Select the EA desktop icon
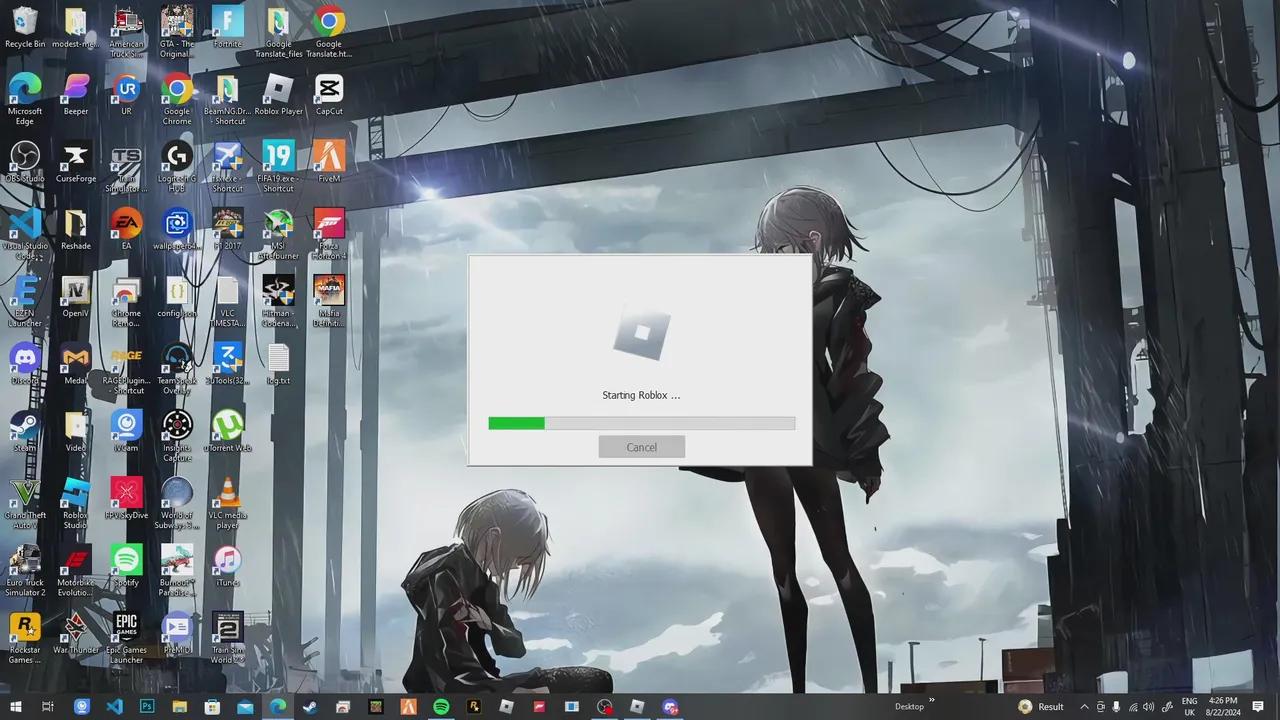This screenshot has height=720, width=1280. tap(126, 229)
